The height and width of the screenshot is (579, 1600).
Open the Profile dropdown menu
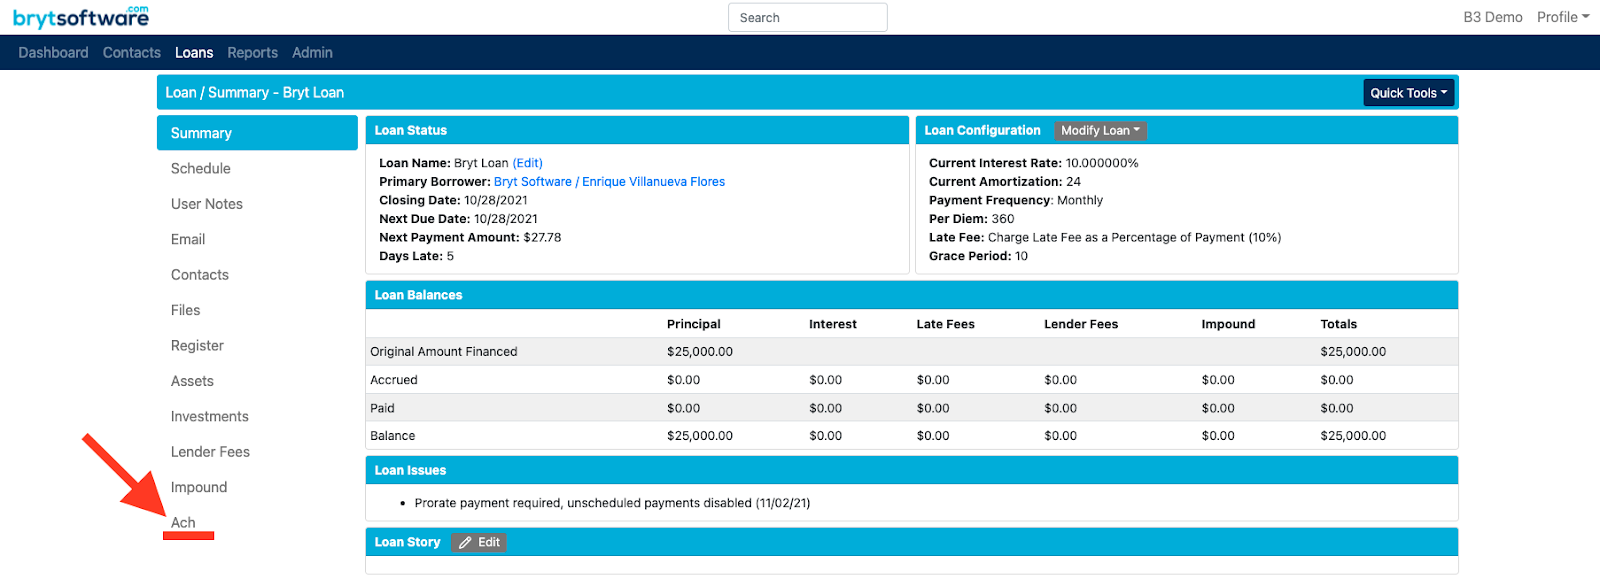[1562, 17]
